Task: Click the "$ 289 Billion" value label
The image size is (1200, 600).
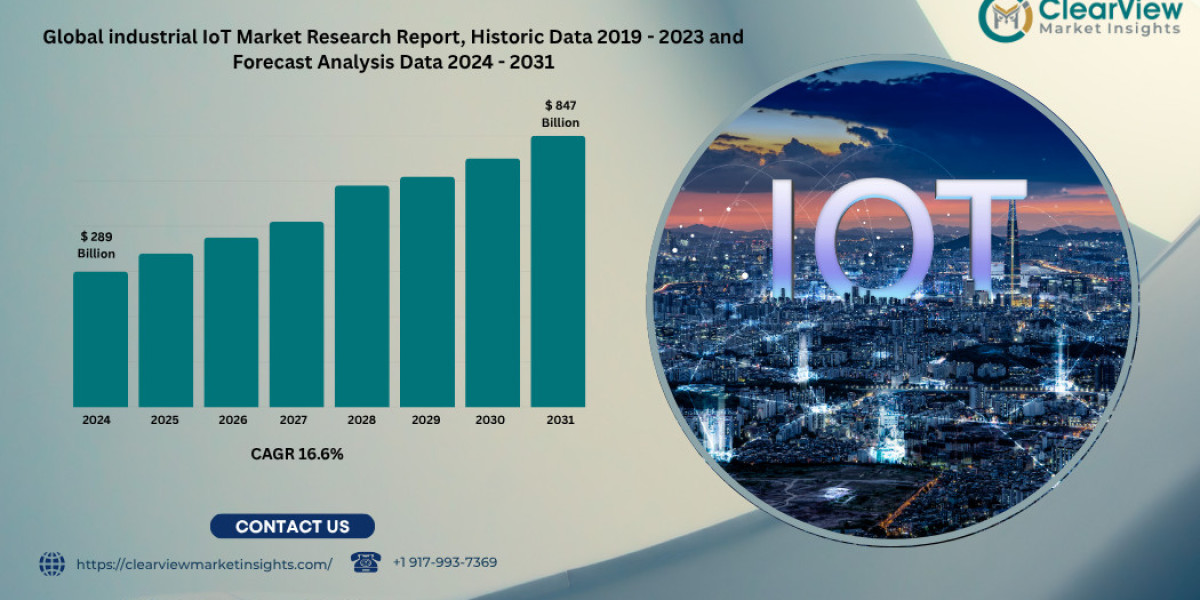Action: click(x=96, y=245)
